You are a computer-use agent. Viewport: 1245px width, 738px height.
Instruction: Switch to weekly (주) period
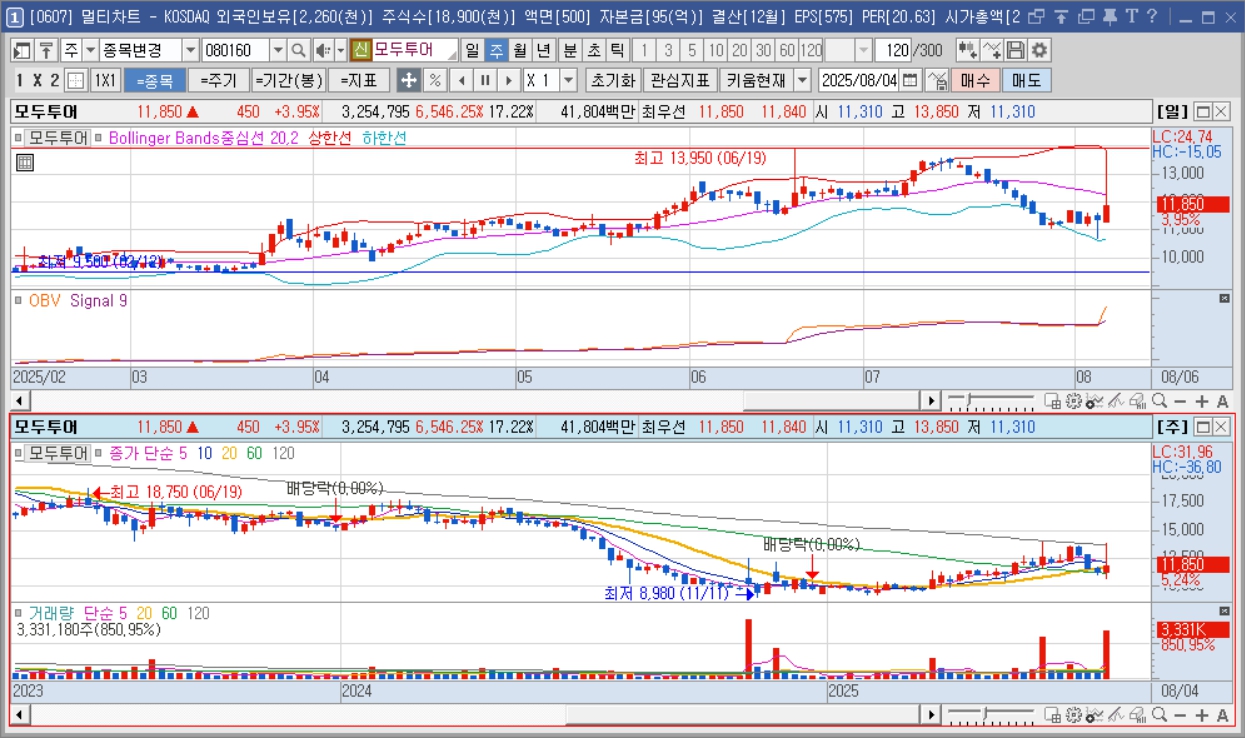pos(496,50)
